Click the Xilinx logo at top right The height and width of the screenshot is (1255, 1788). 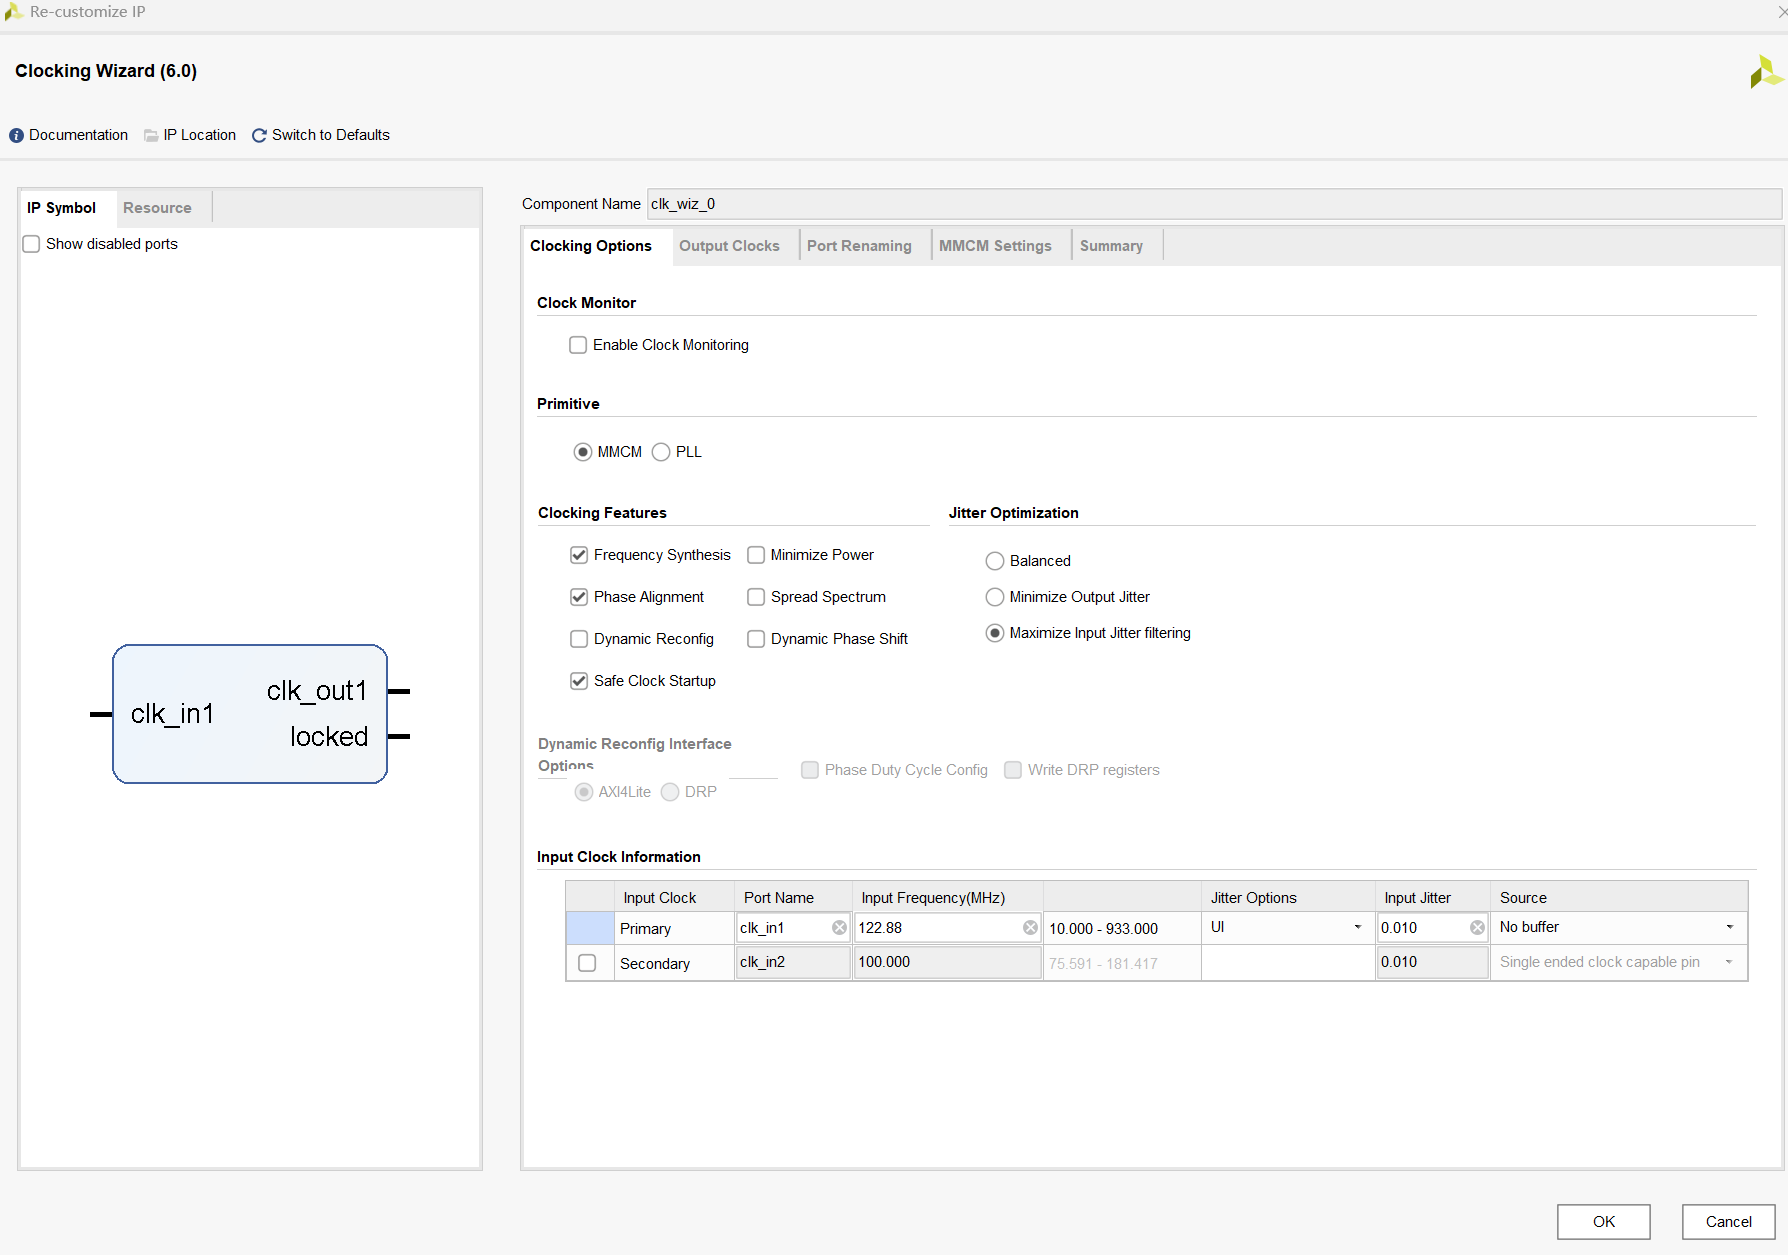click(x=1766, y=72)
